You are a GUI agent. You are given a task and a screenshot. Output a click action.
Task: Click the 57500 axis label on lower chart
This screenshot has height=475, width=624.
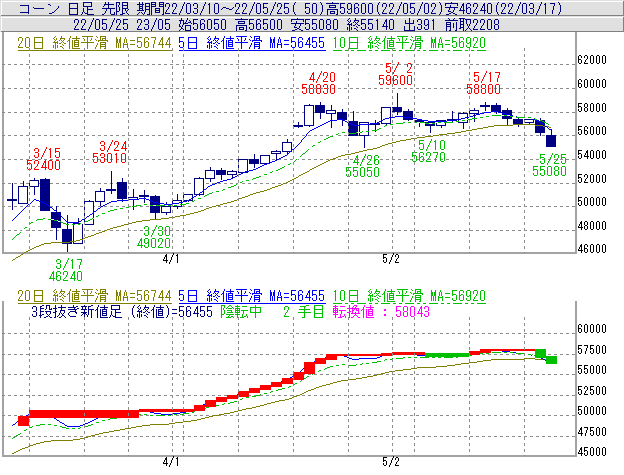point(592,350)
